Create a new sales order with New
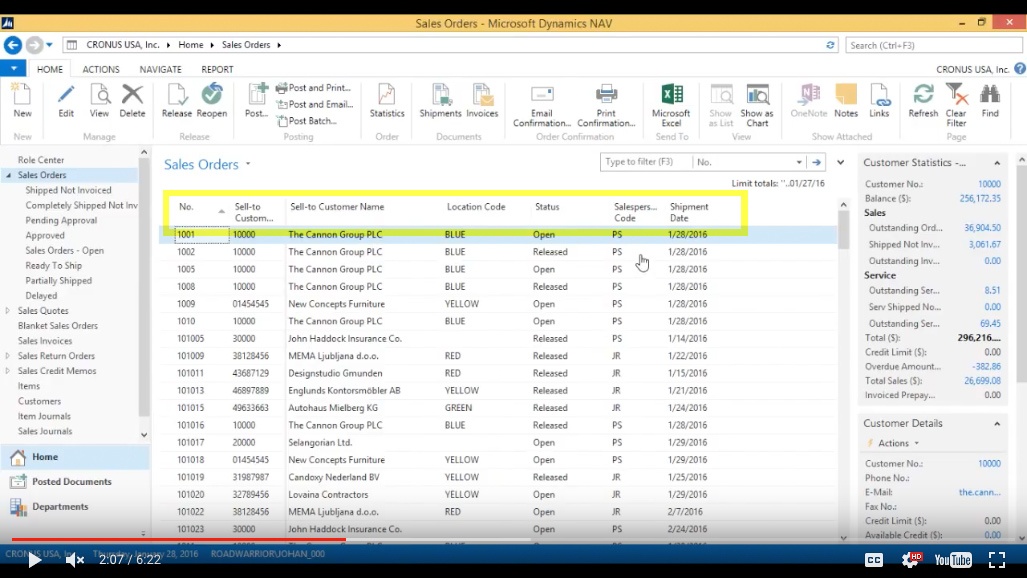Viewport: 1027px width, 578px height. coord(22,100)
